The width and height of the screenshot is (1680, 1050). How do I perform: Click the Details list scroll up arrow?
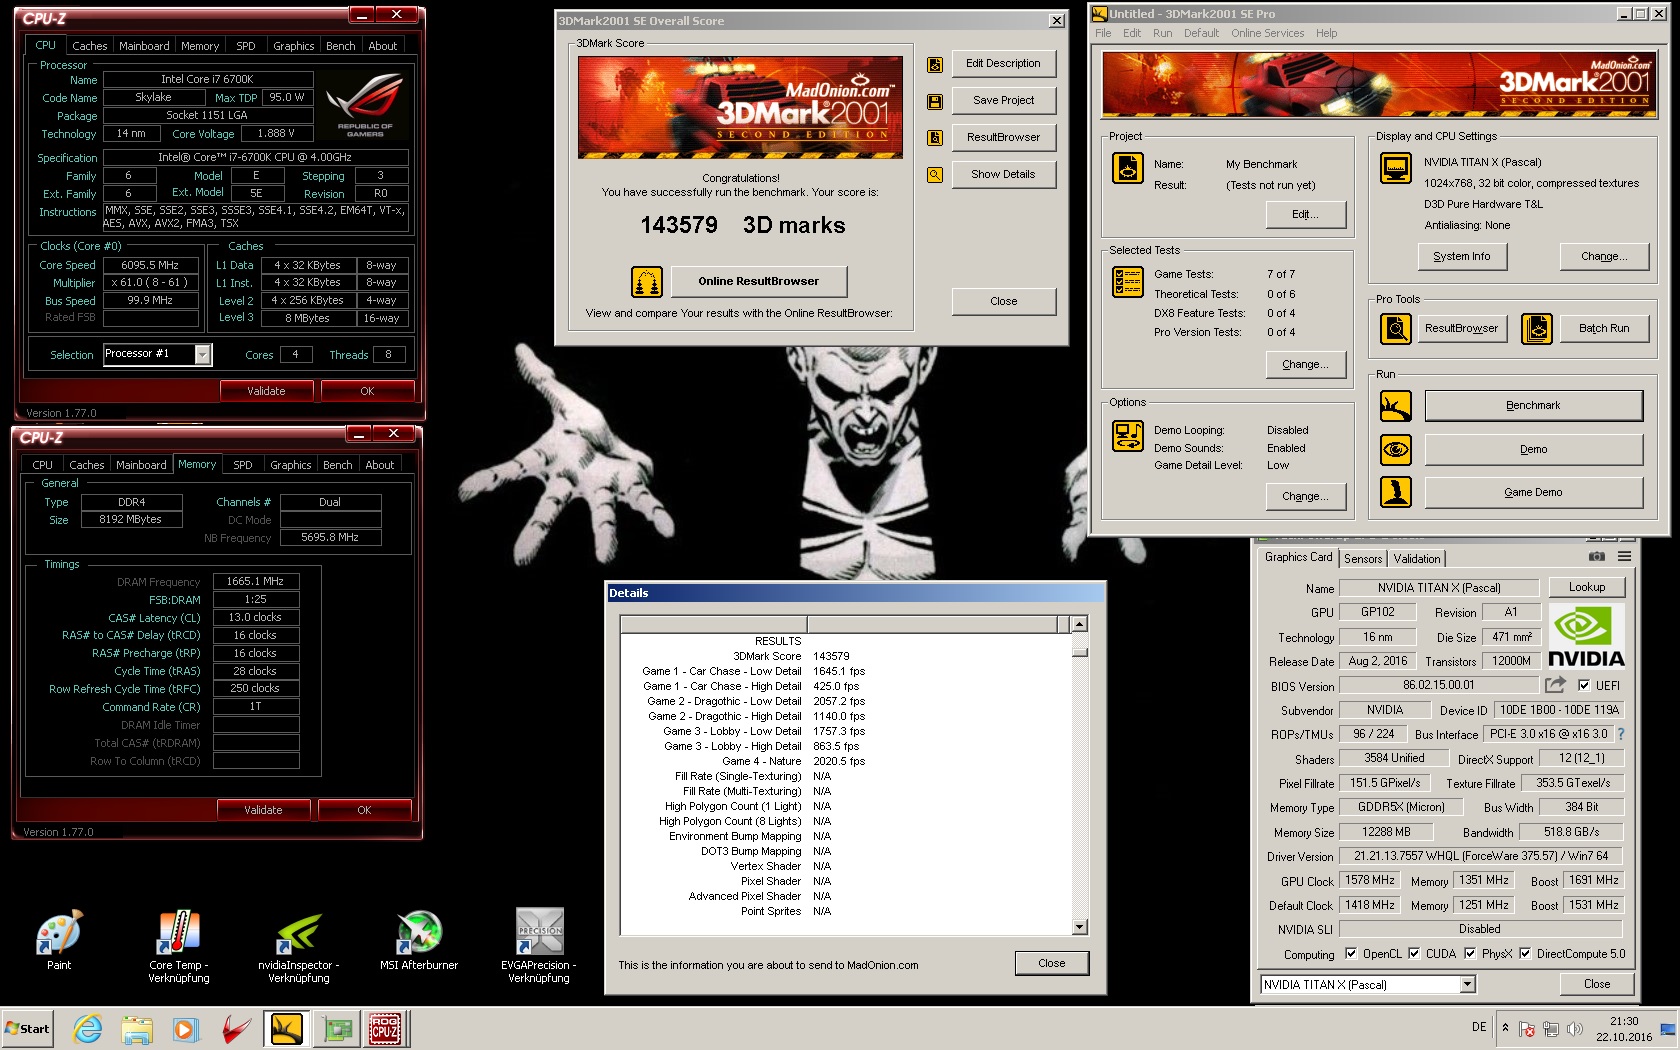[1079, 624]
